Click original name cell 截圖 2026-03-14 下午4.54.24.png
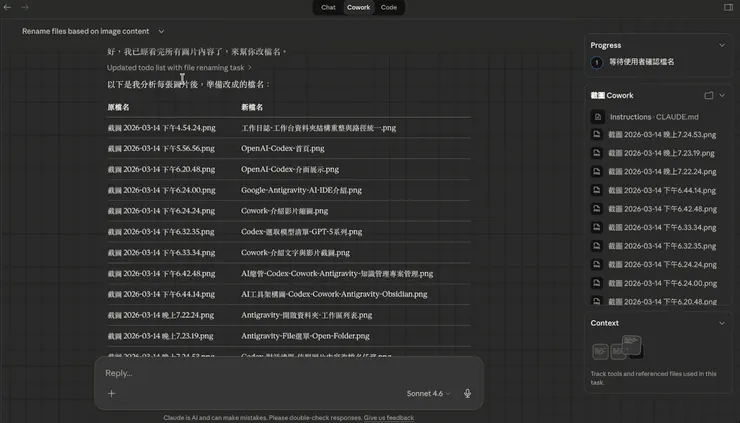 coord(161,128)
